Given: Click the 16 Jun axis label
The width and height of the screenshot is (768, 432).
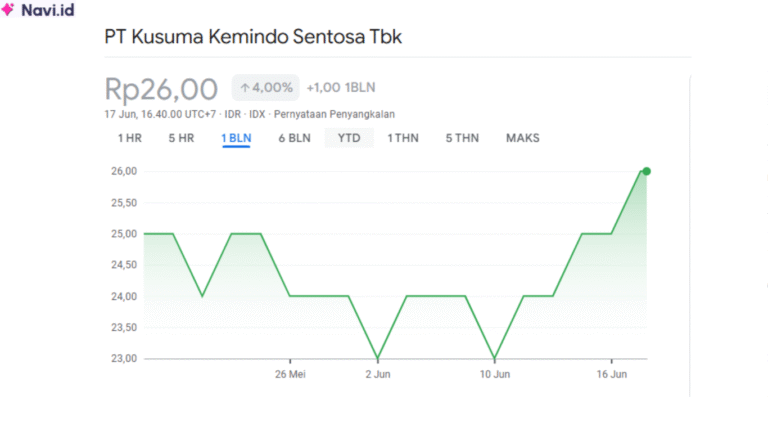Looking at the screenshot, I should (x=611, y=374).
